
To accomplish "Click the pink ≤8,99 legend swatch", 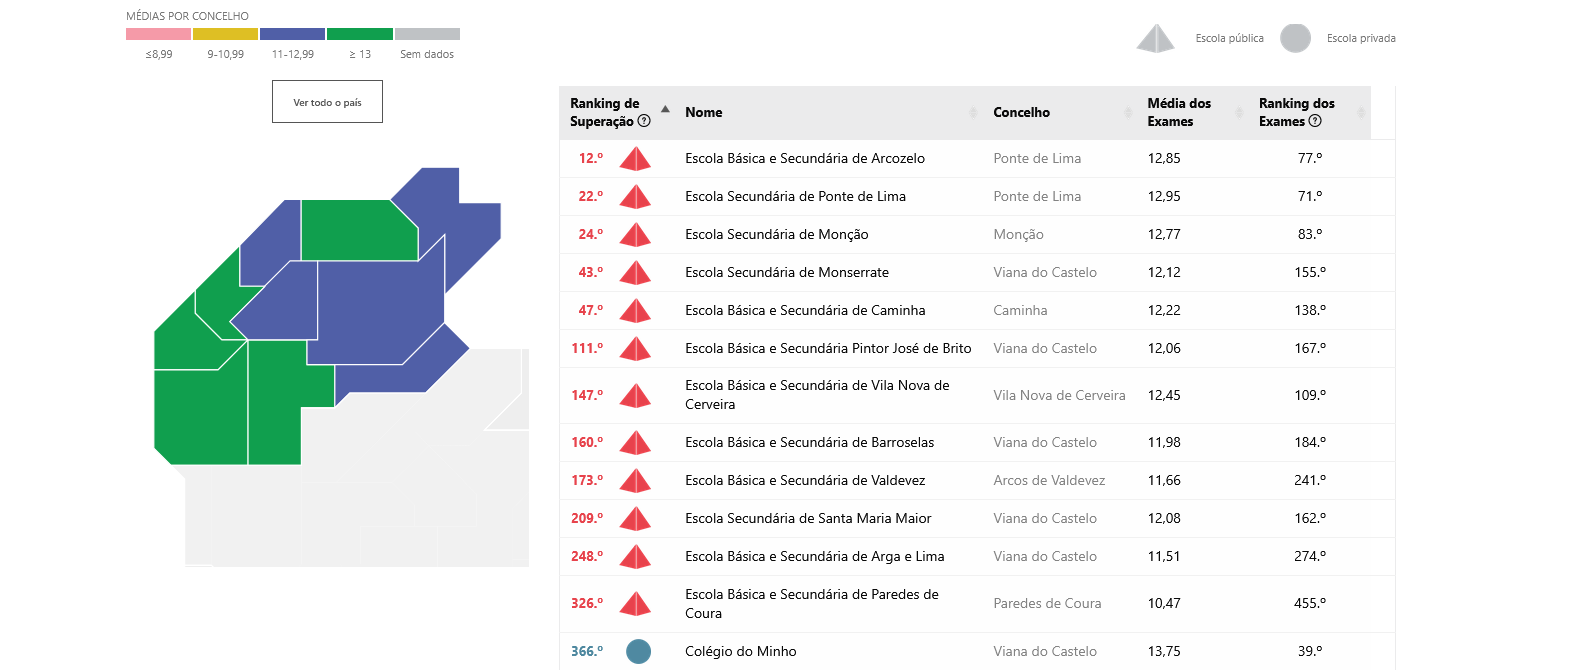I will click(158, 34).
